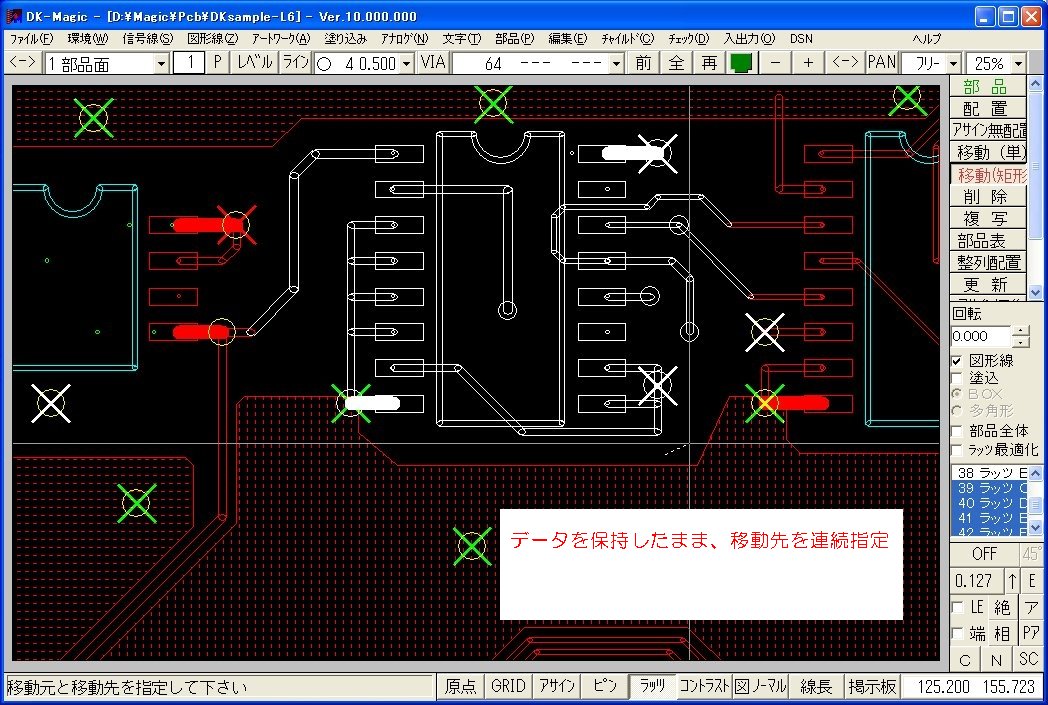Click the rotation value input field

tap(981, 336)
